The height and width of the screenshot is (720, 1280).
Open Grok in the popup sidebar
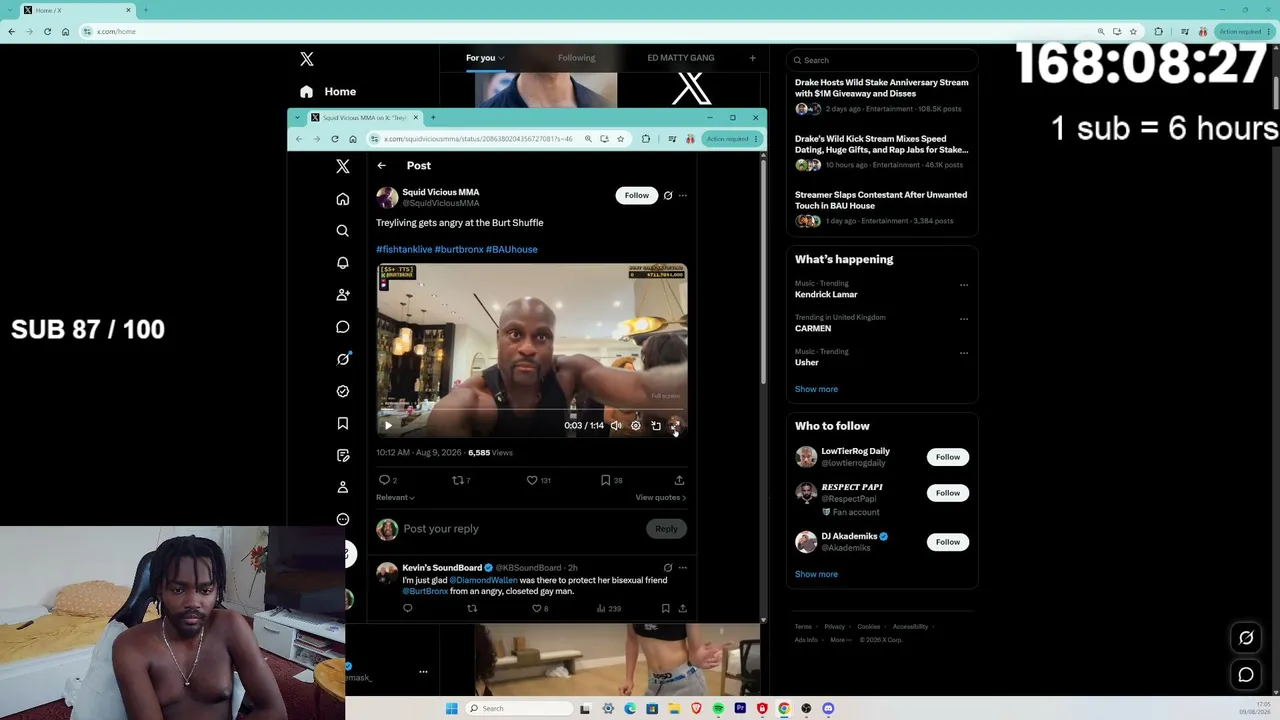tap(343, 359)
